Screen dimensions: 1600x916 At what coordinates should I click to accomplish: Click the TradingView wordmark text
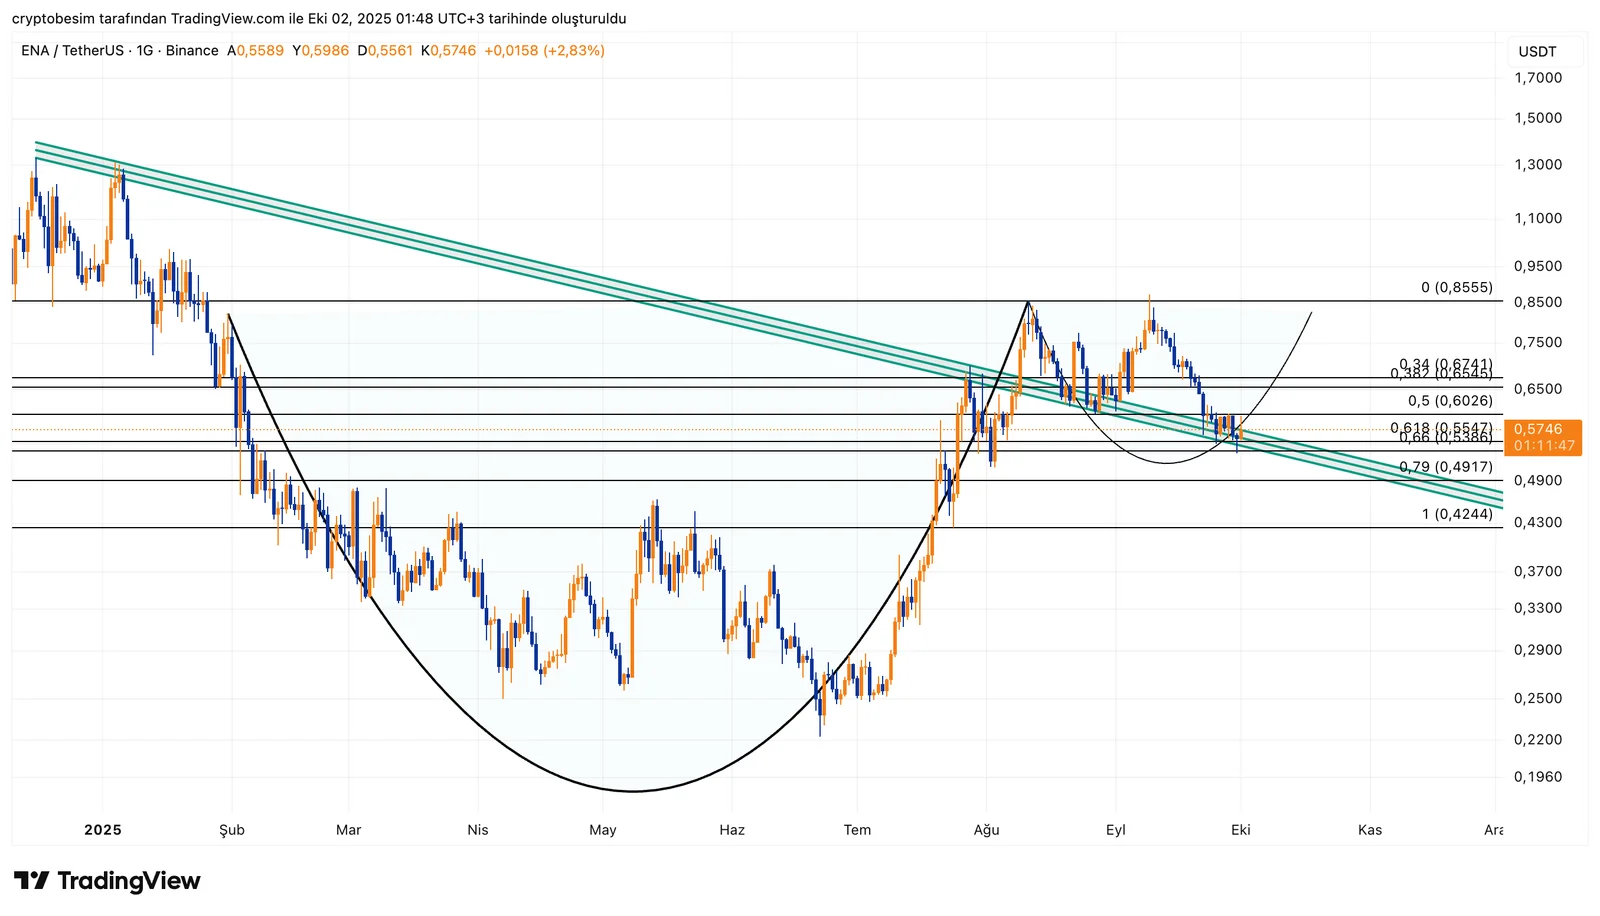pyautogui.click(x=129, y=881)
